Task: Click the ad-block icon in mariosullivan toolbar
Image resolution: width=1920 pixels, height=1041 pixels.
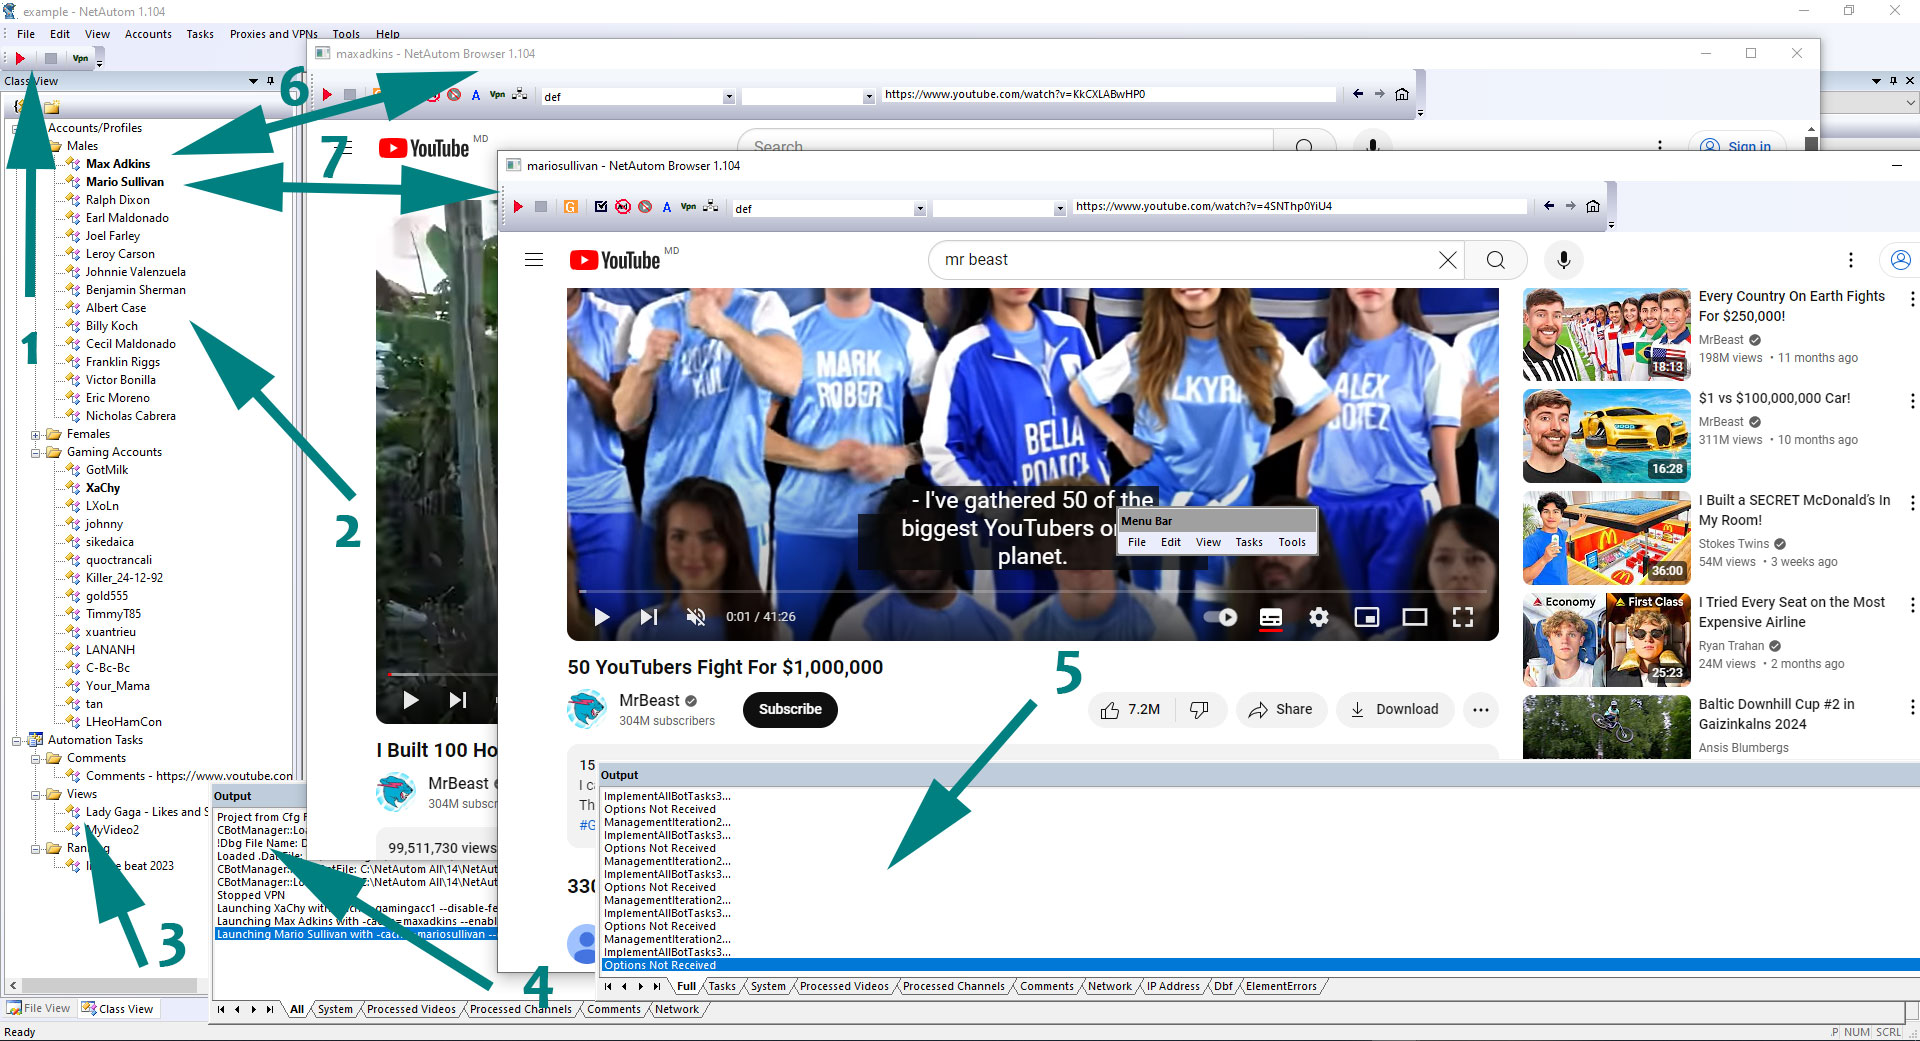Action: tap(622, 207)
